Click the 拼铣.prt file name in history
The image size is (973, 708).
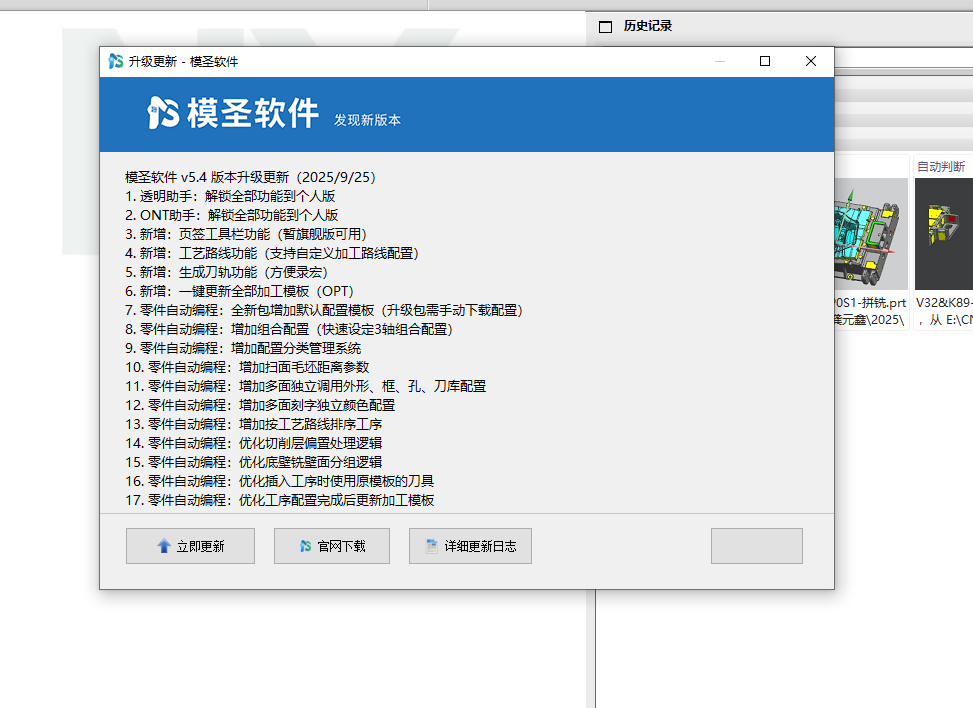tap(871, 303)
